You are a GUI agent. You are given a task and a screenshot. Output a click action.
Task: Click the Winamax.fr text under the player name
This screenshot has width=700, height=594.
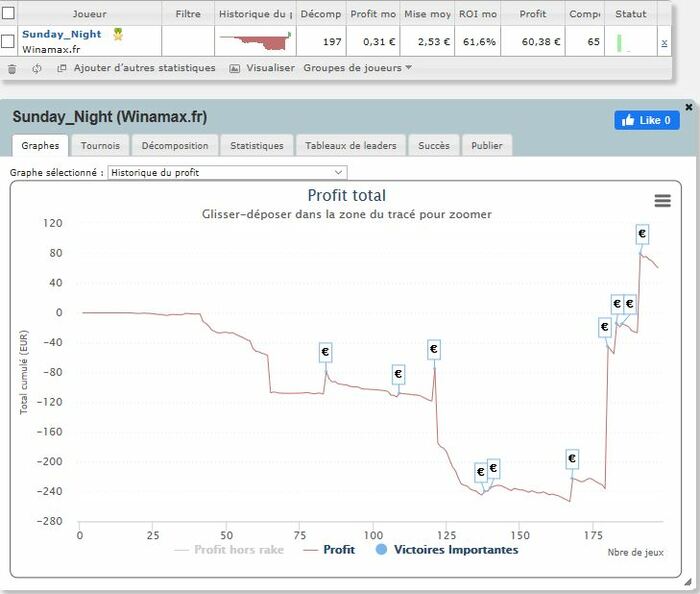pos(51,50)
